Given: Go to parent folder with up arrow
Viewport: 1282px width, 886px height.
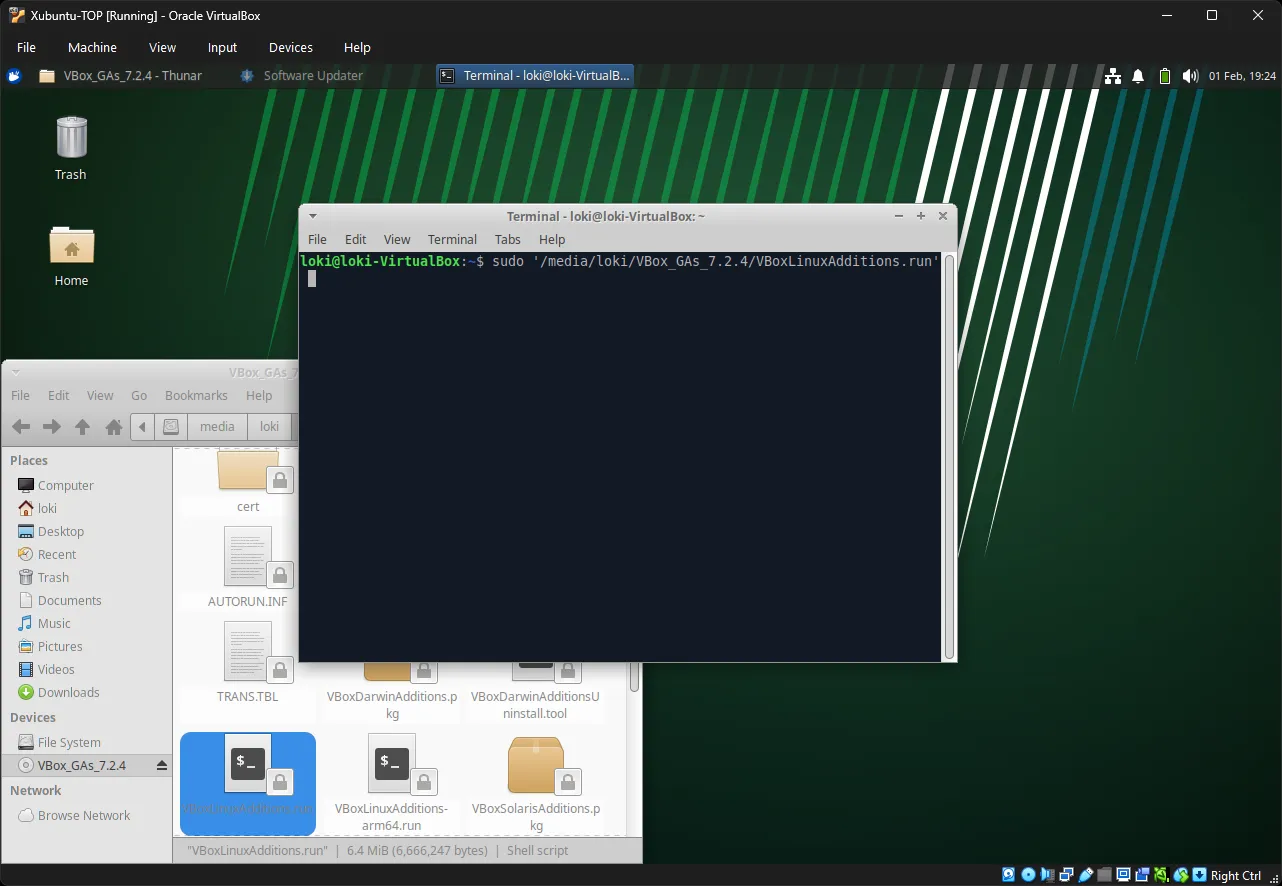Looking at the screenshot, I should tap(83, 427).
